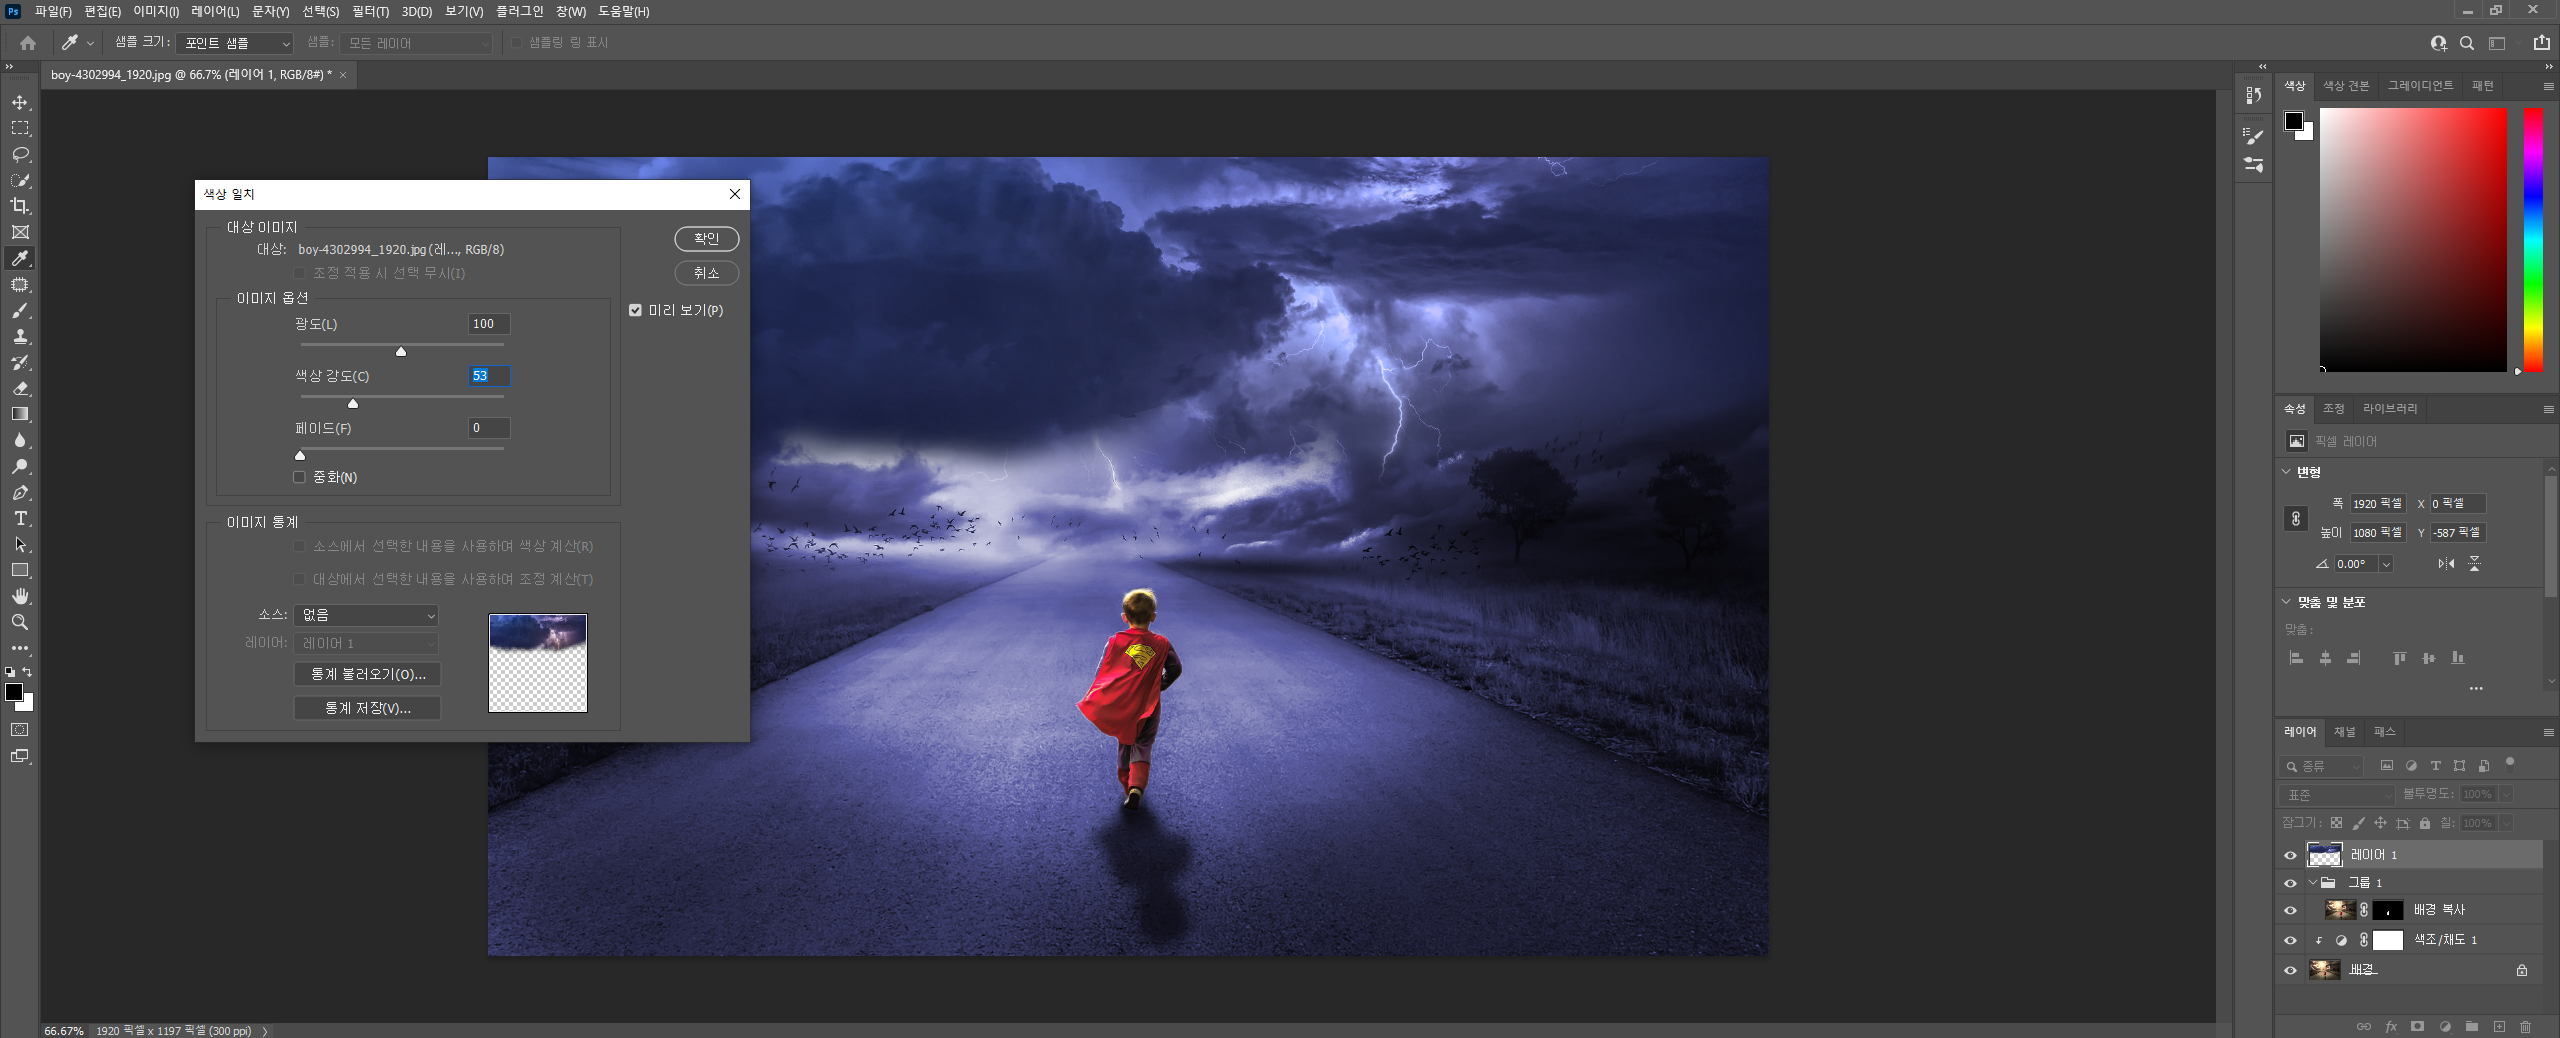Viewport: 2560px width, 1038px height.
Task: Click the 색상 강도(C) slider handle
Action: click(353, 403)
